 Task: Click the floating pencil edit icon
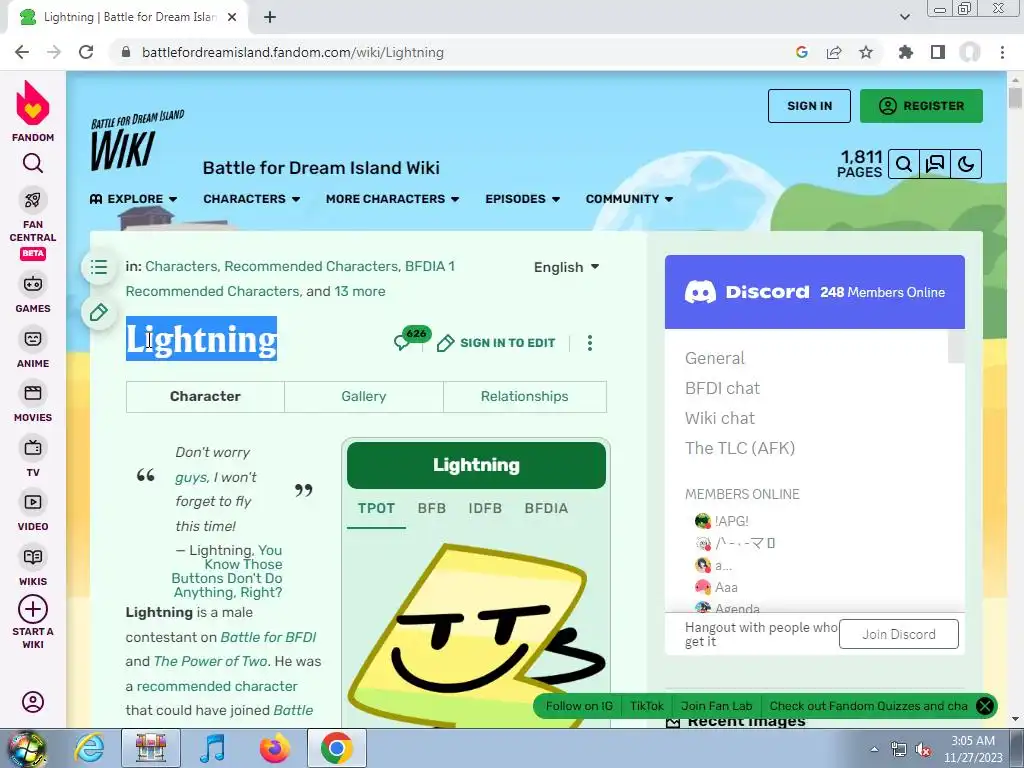(x=99, y=312)
